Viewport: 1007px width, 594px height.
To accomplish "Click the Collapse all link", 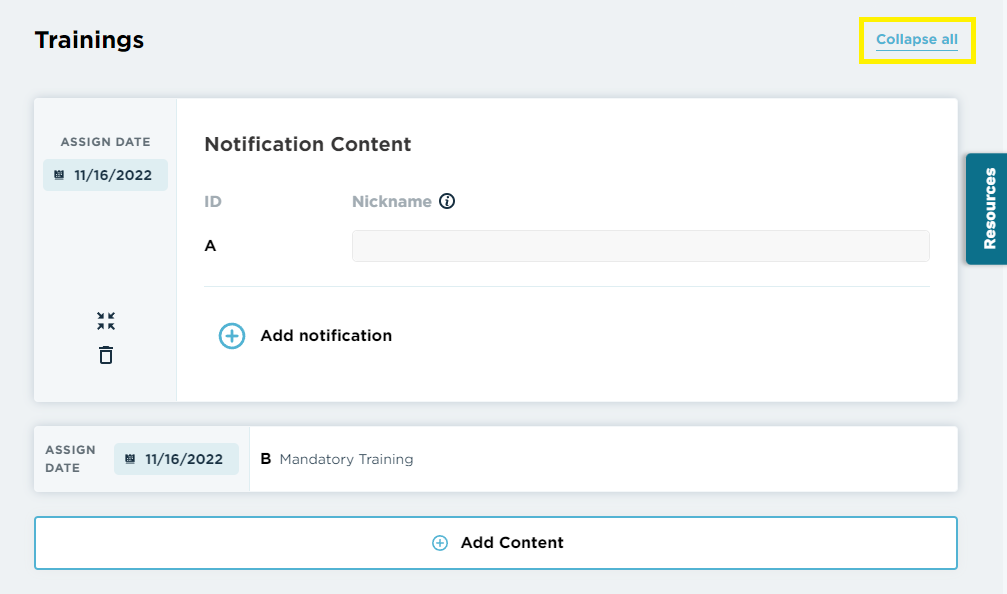I will tap(916, 39).
